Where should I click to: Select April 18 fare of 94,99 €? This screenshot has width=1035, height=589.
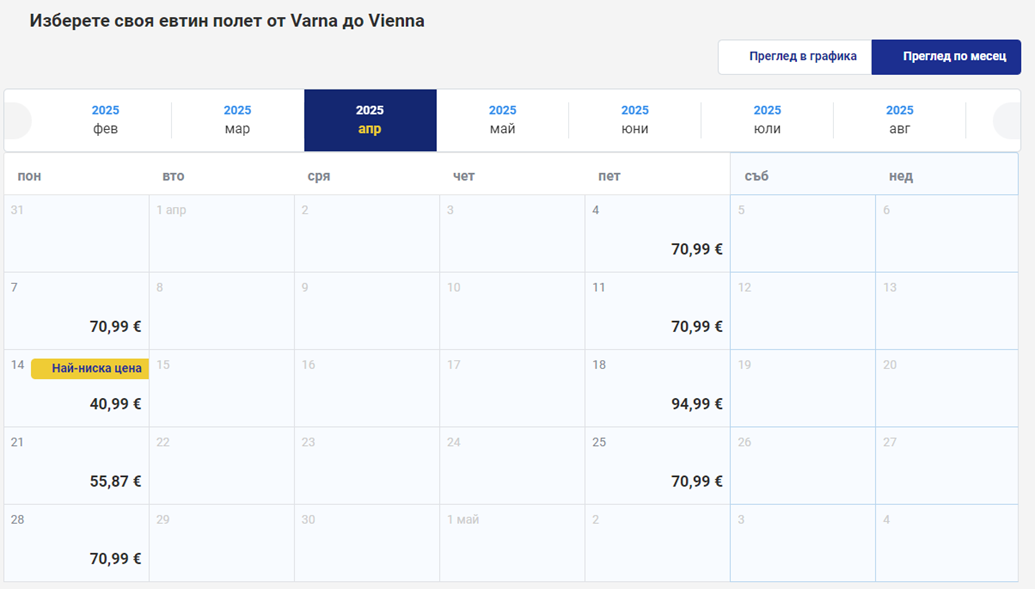657,390
